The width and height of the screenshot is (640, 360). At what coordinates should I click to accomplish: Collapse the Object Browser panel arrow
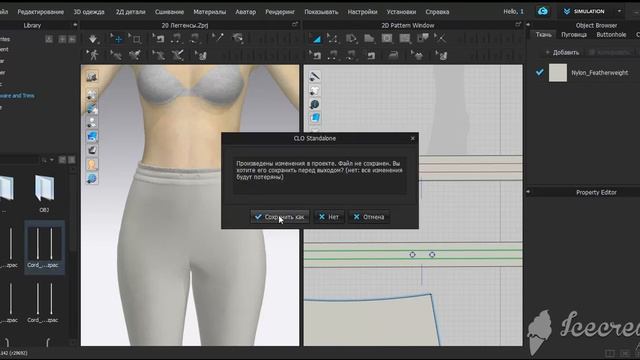tap(528, 25)
